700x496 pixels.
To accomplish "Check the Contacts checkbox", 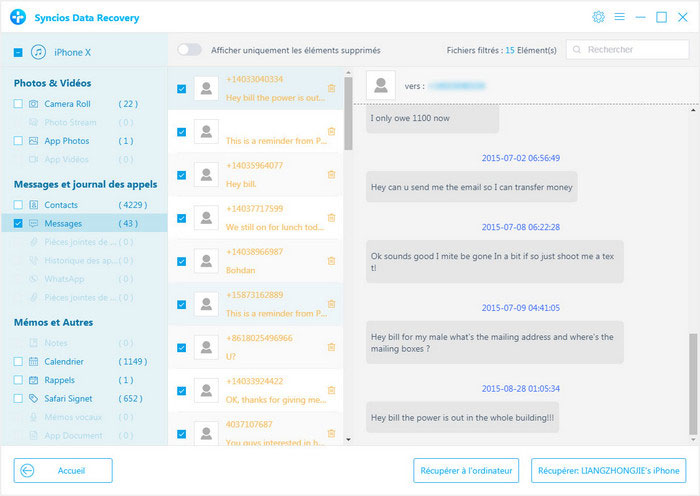I will tap(19, 205).
